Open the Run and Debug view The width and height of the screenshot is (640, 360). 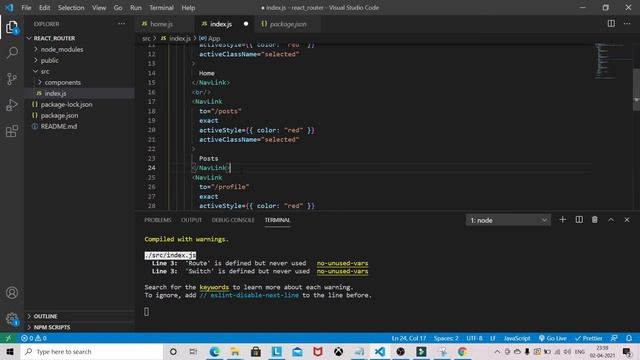[12, 105]
